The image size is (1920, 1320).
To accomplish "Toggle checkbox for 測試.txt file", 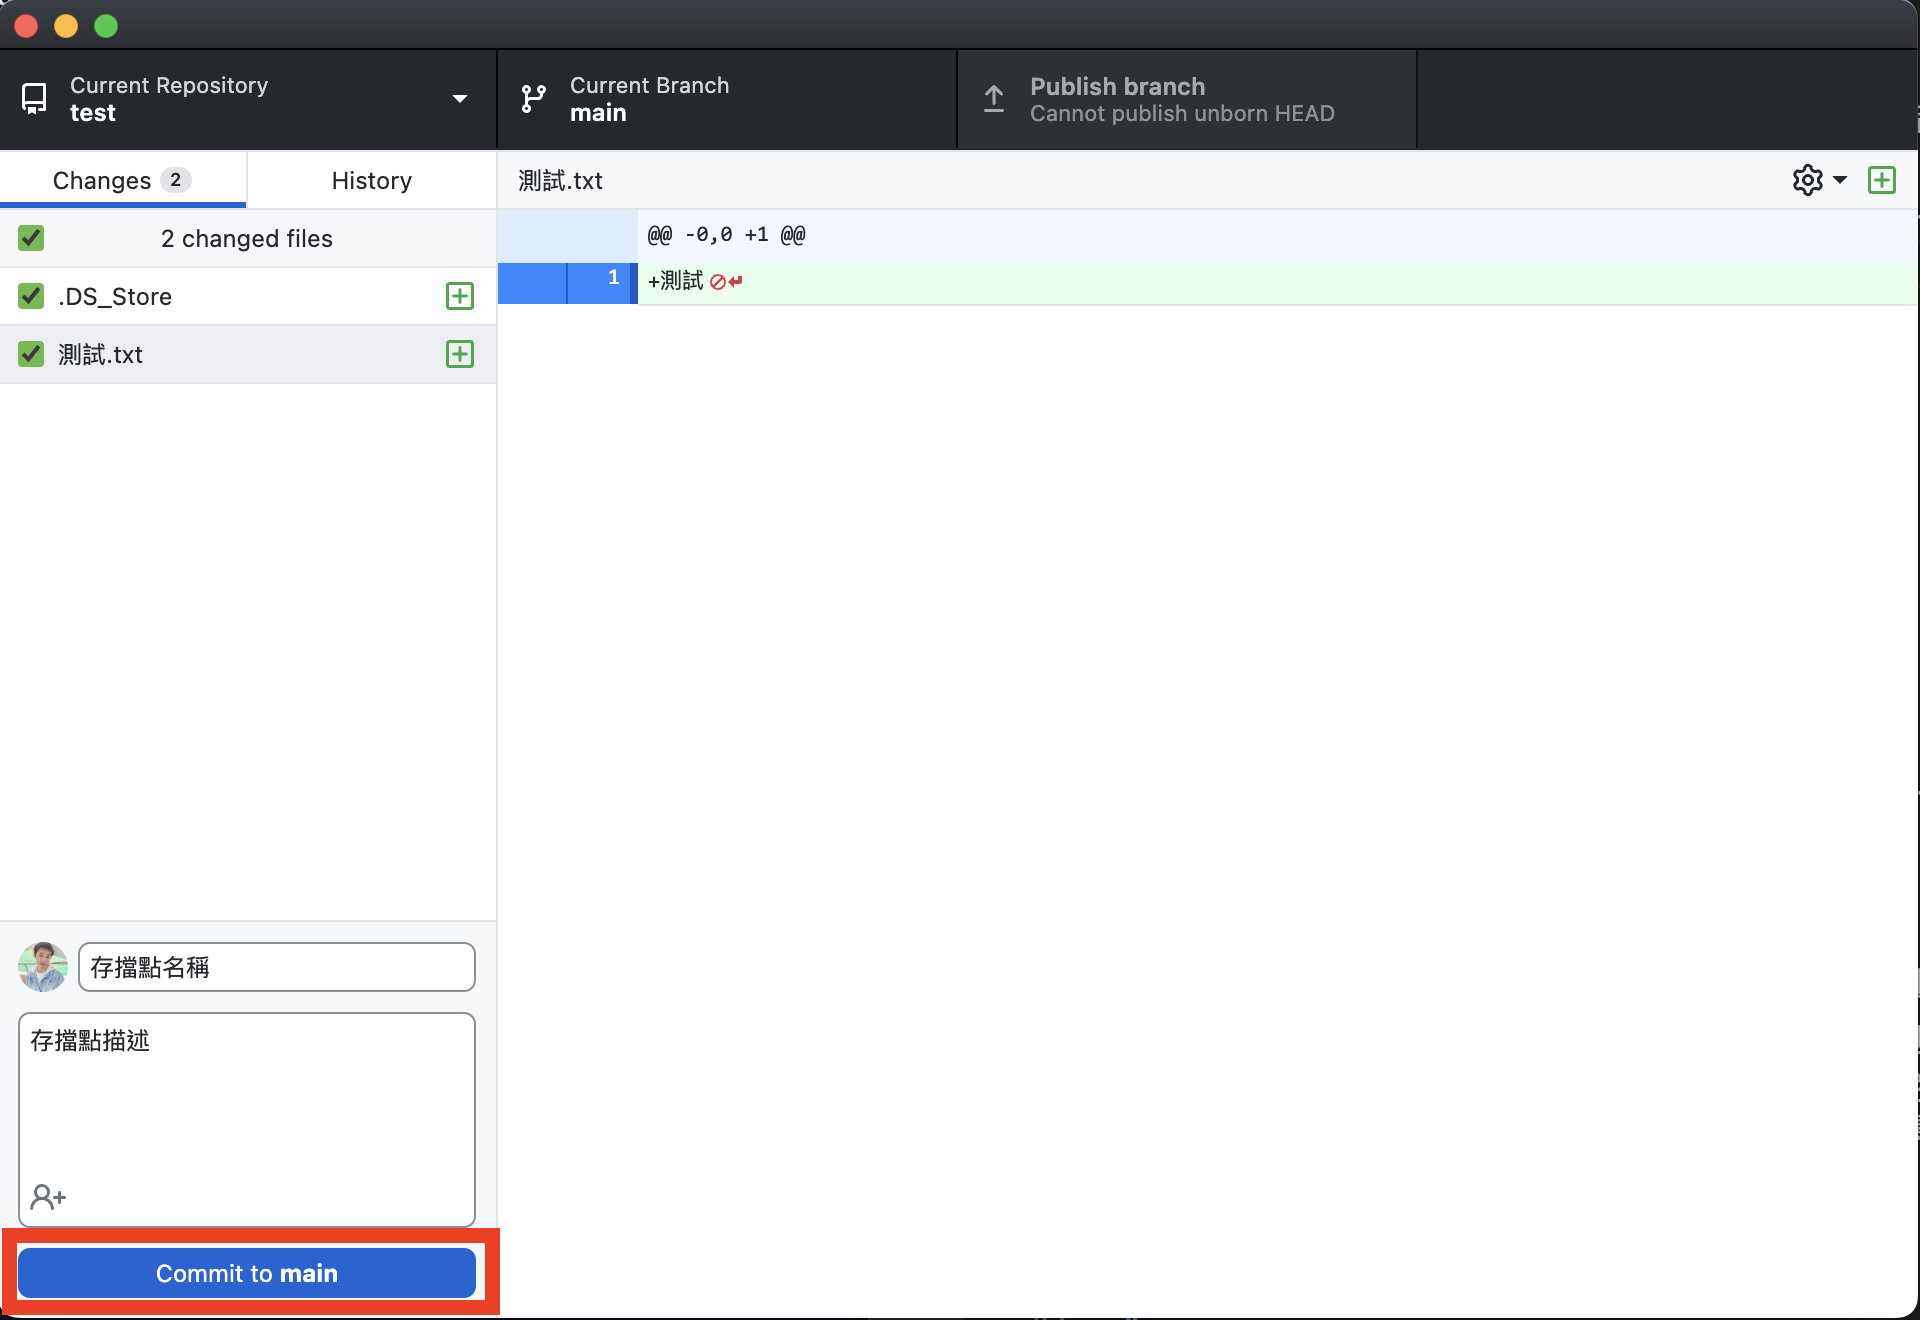I will pos(29,354).
